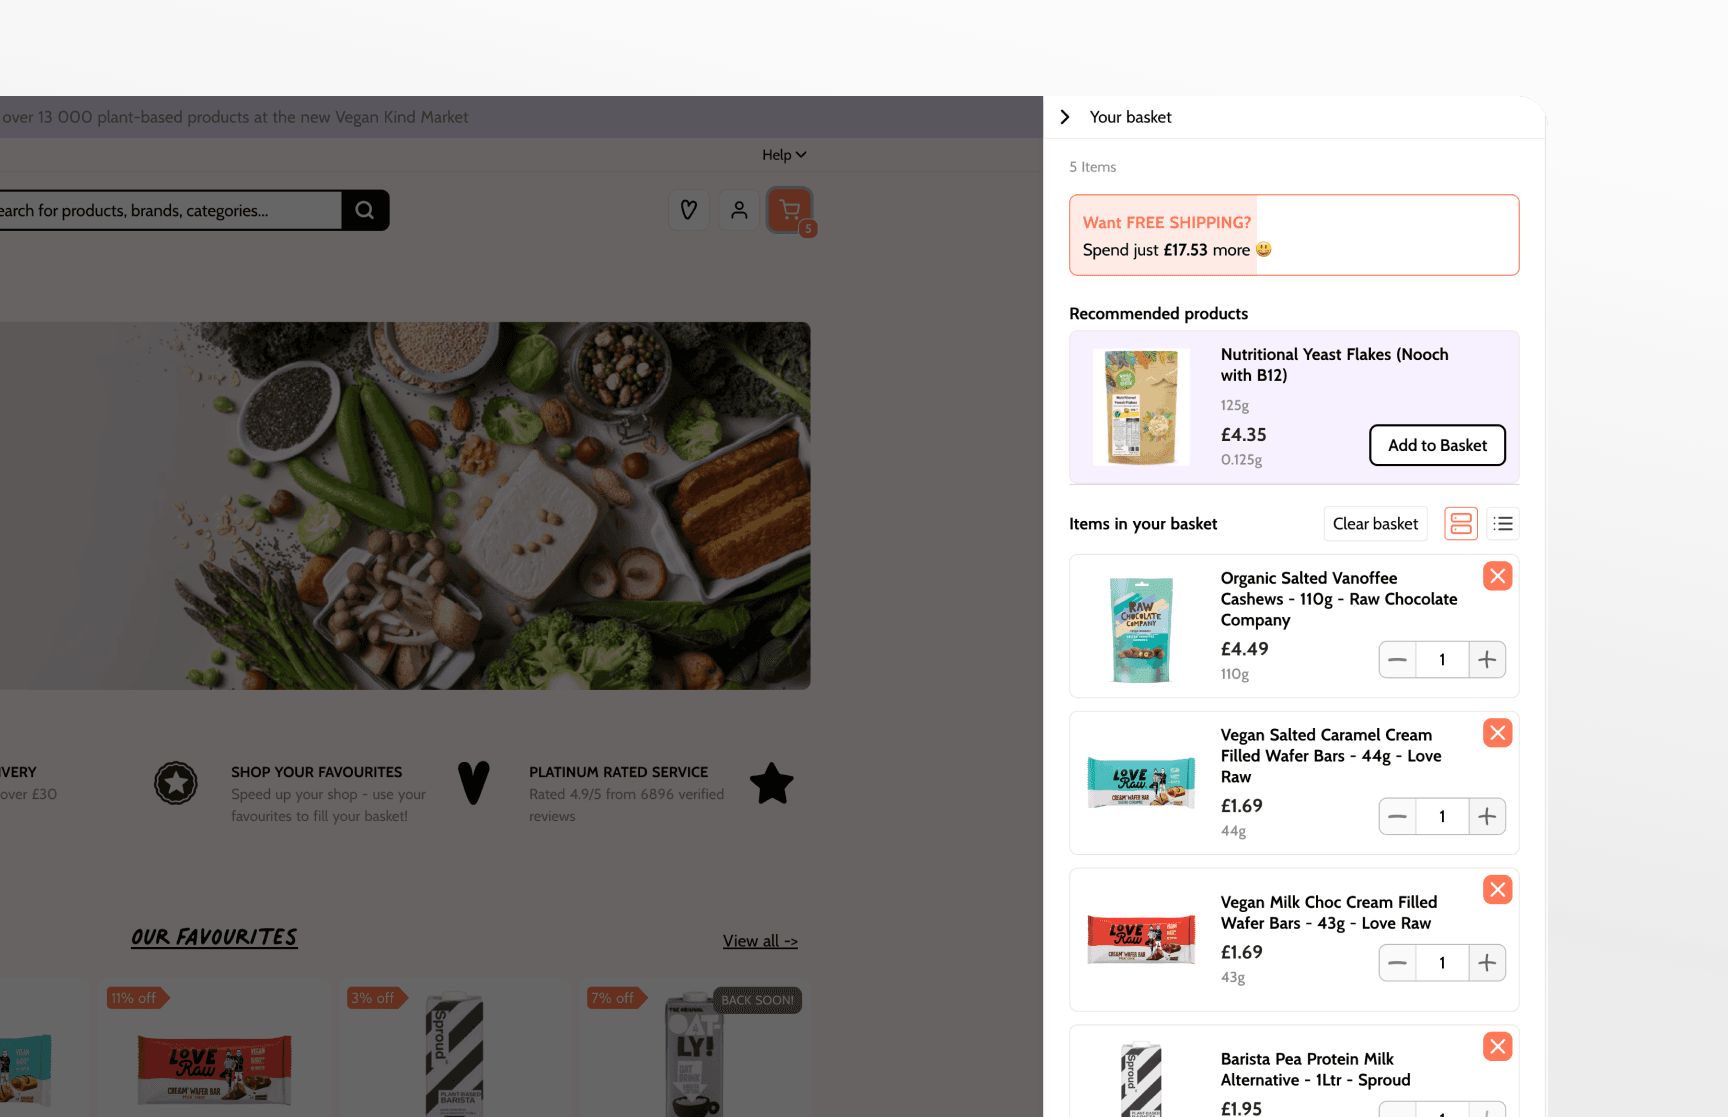Open the View all favourites link
The width and height of the screenshot is (1728, 1117).
[x=760, y=941]
